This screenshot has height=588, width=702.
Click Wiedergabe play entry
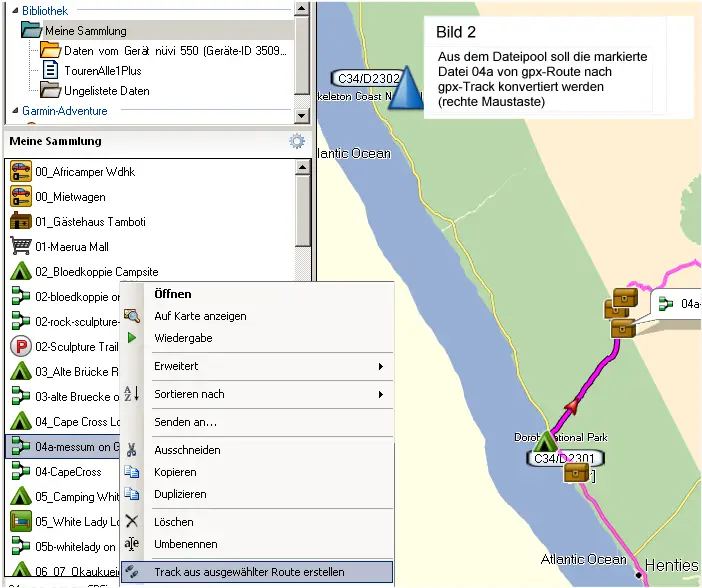[183, 338]
